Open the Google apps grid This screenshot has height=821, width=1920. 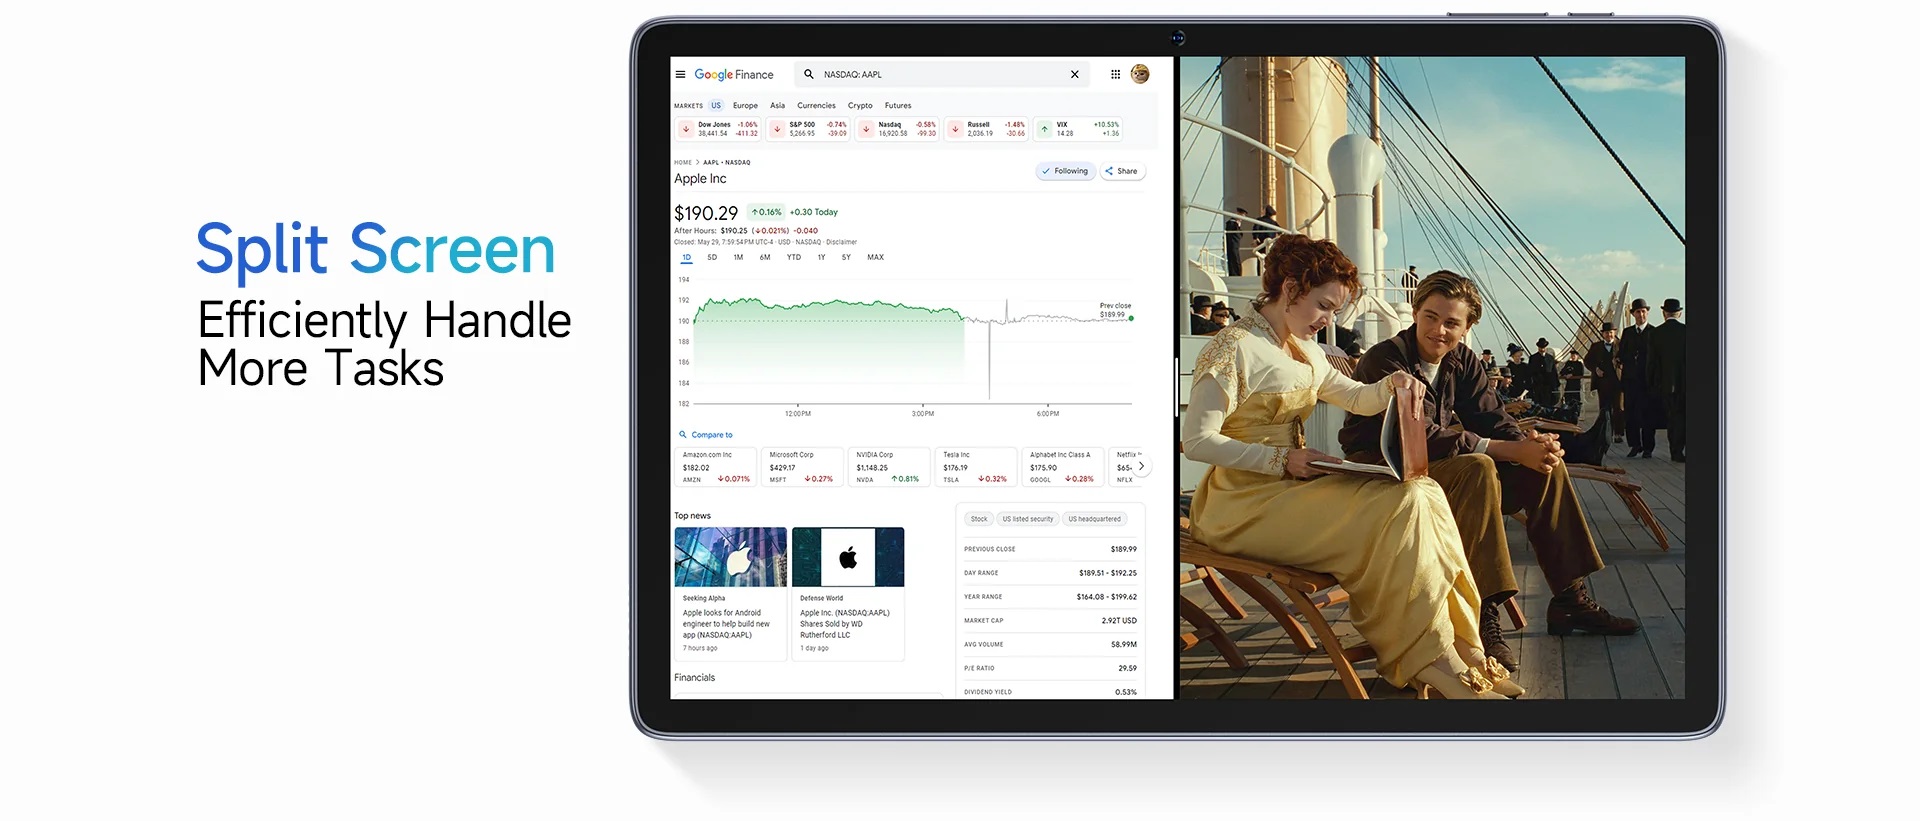1115,74
